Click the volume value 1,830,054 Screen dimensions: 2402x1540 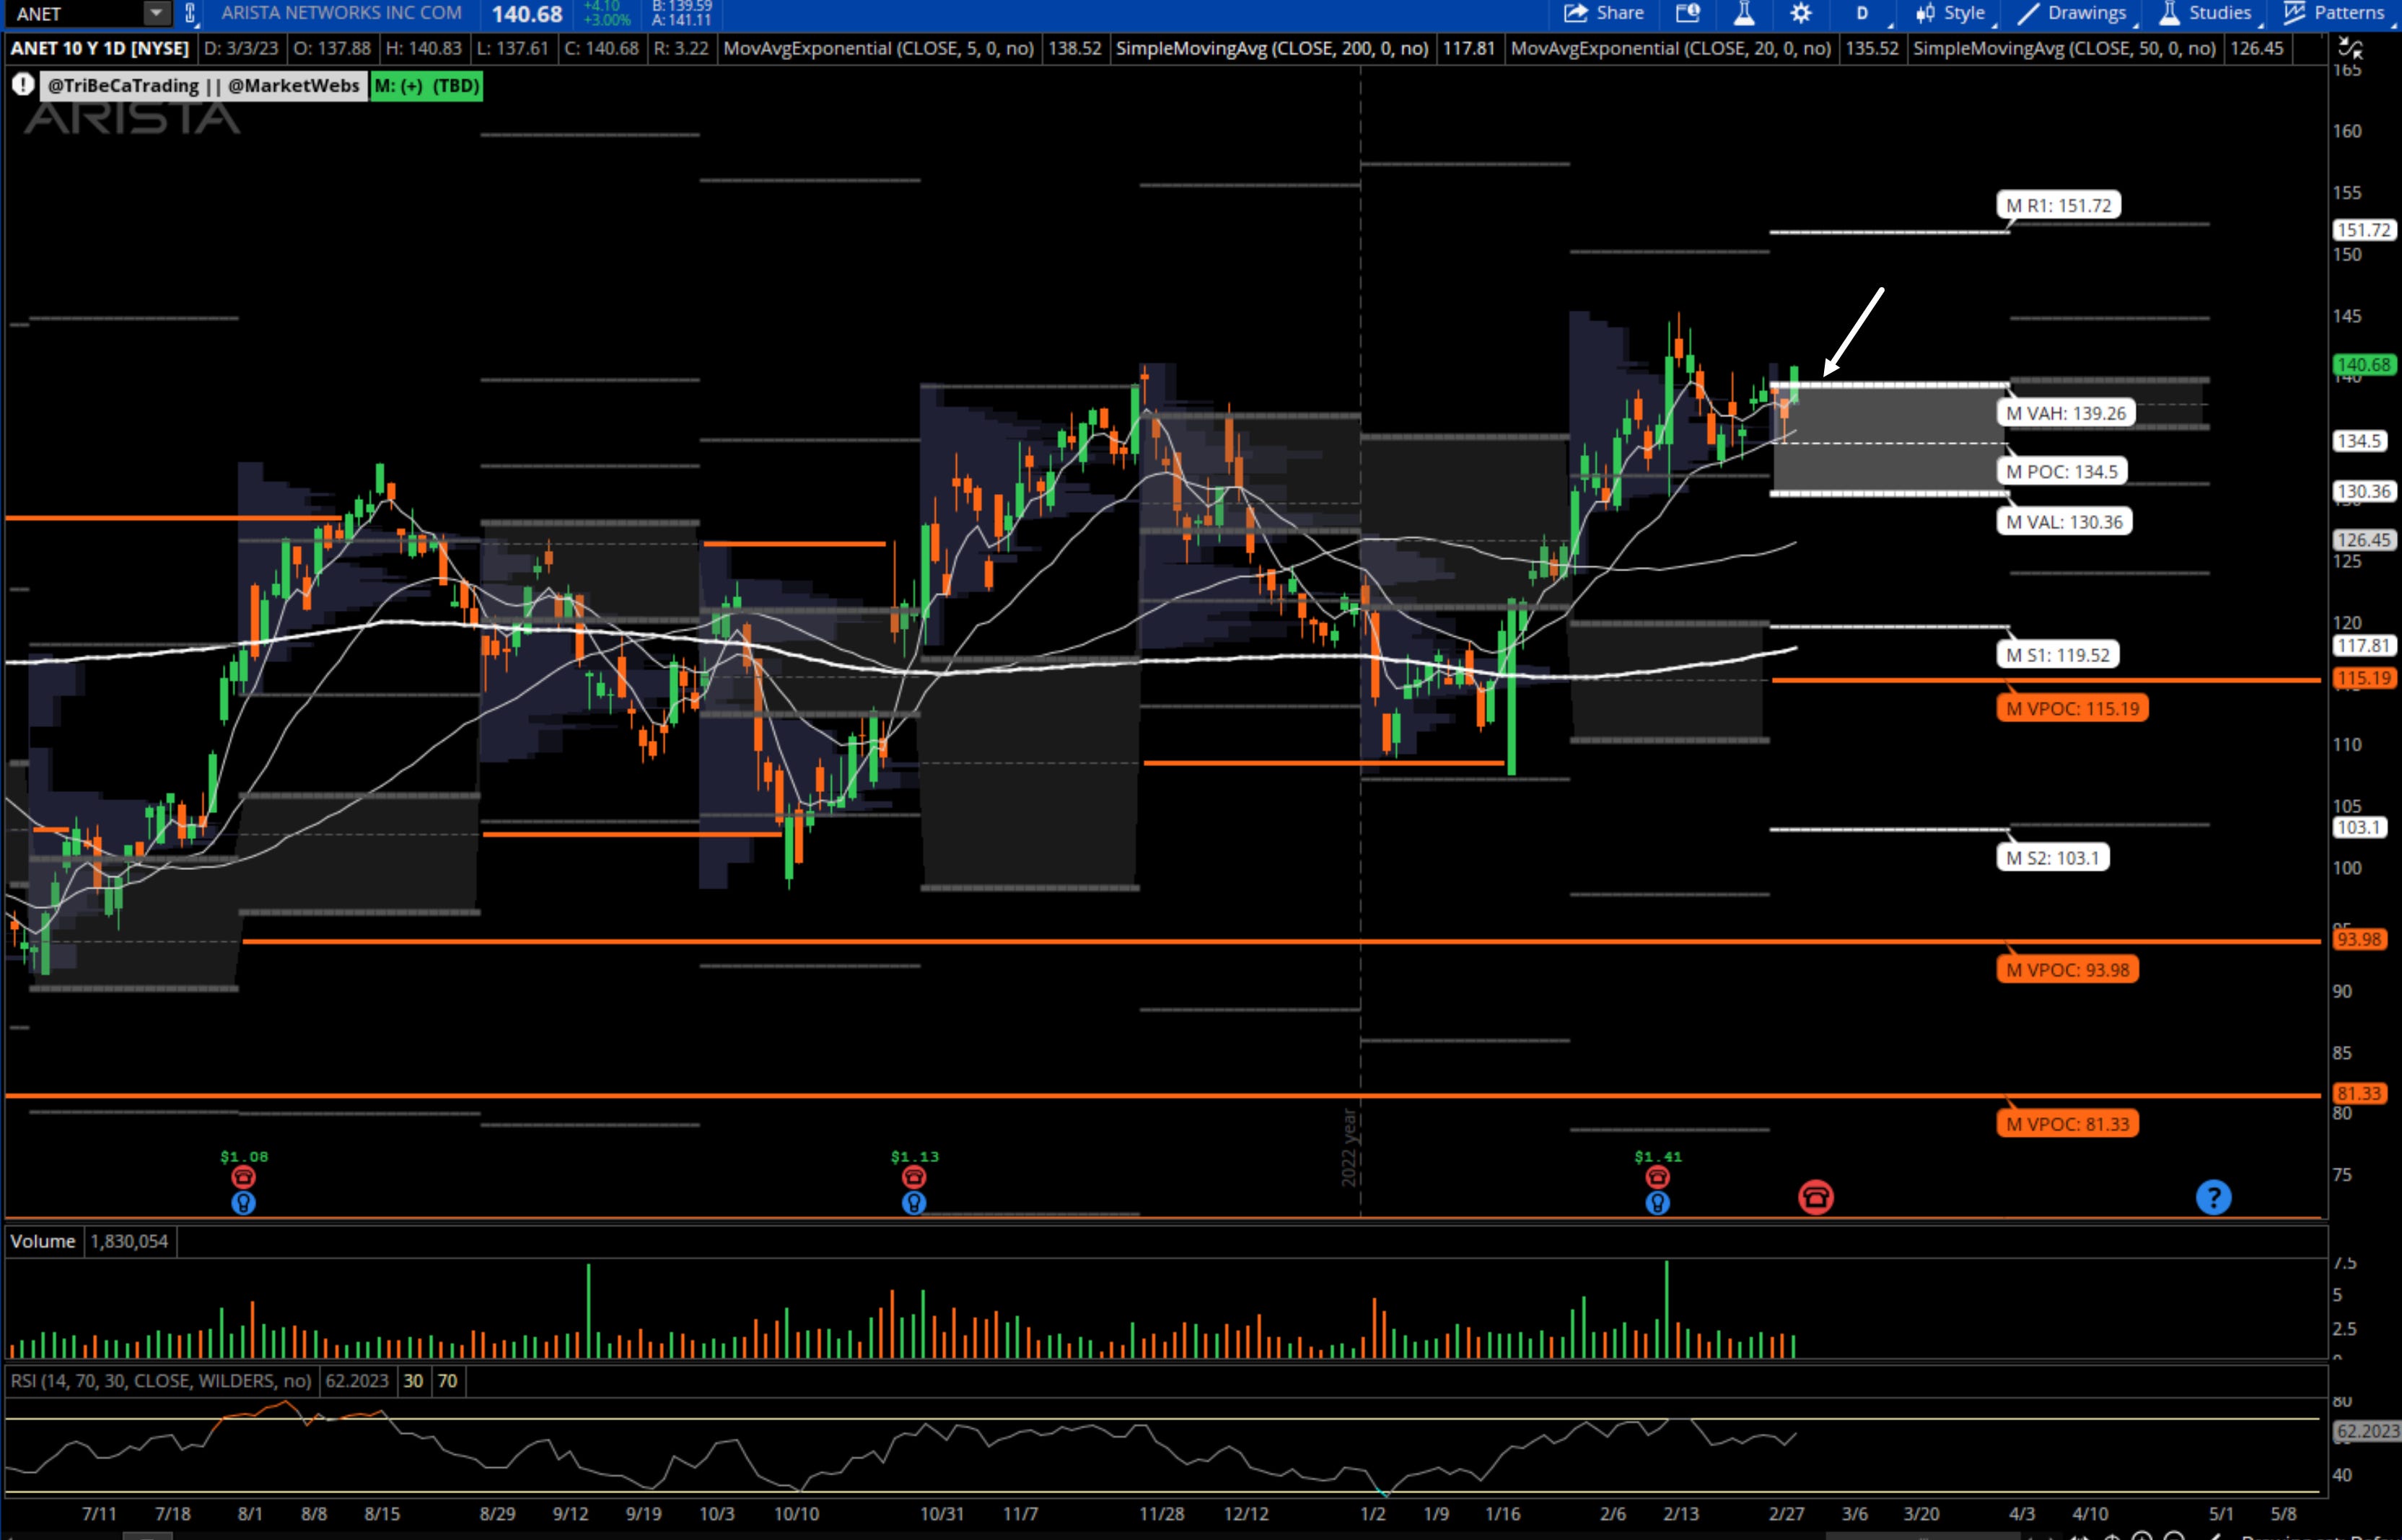click(129, 1241)
